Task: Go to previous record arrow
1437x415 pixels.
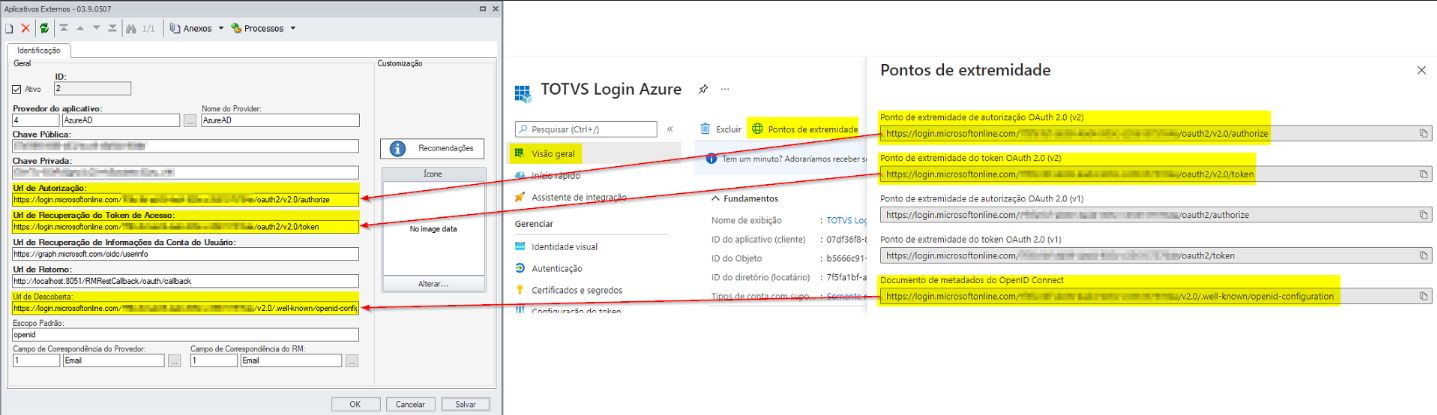Action: pyautogui.click(x=80, y=28)
